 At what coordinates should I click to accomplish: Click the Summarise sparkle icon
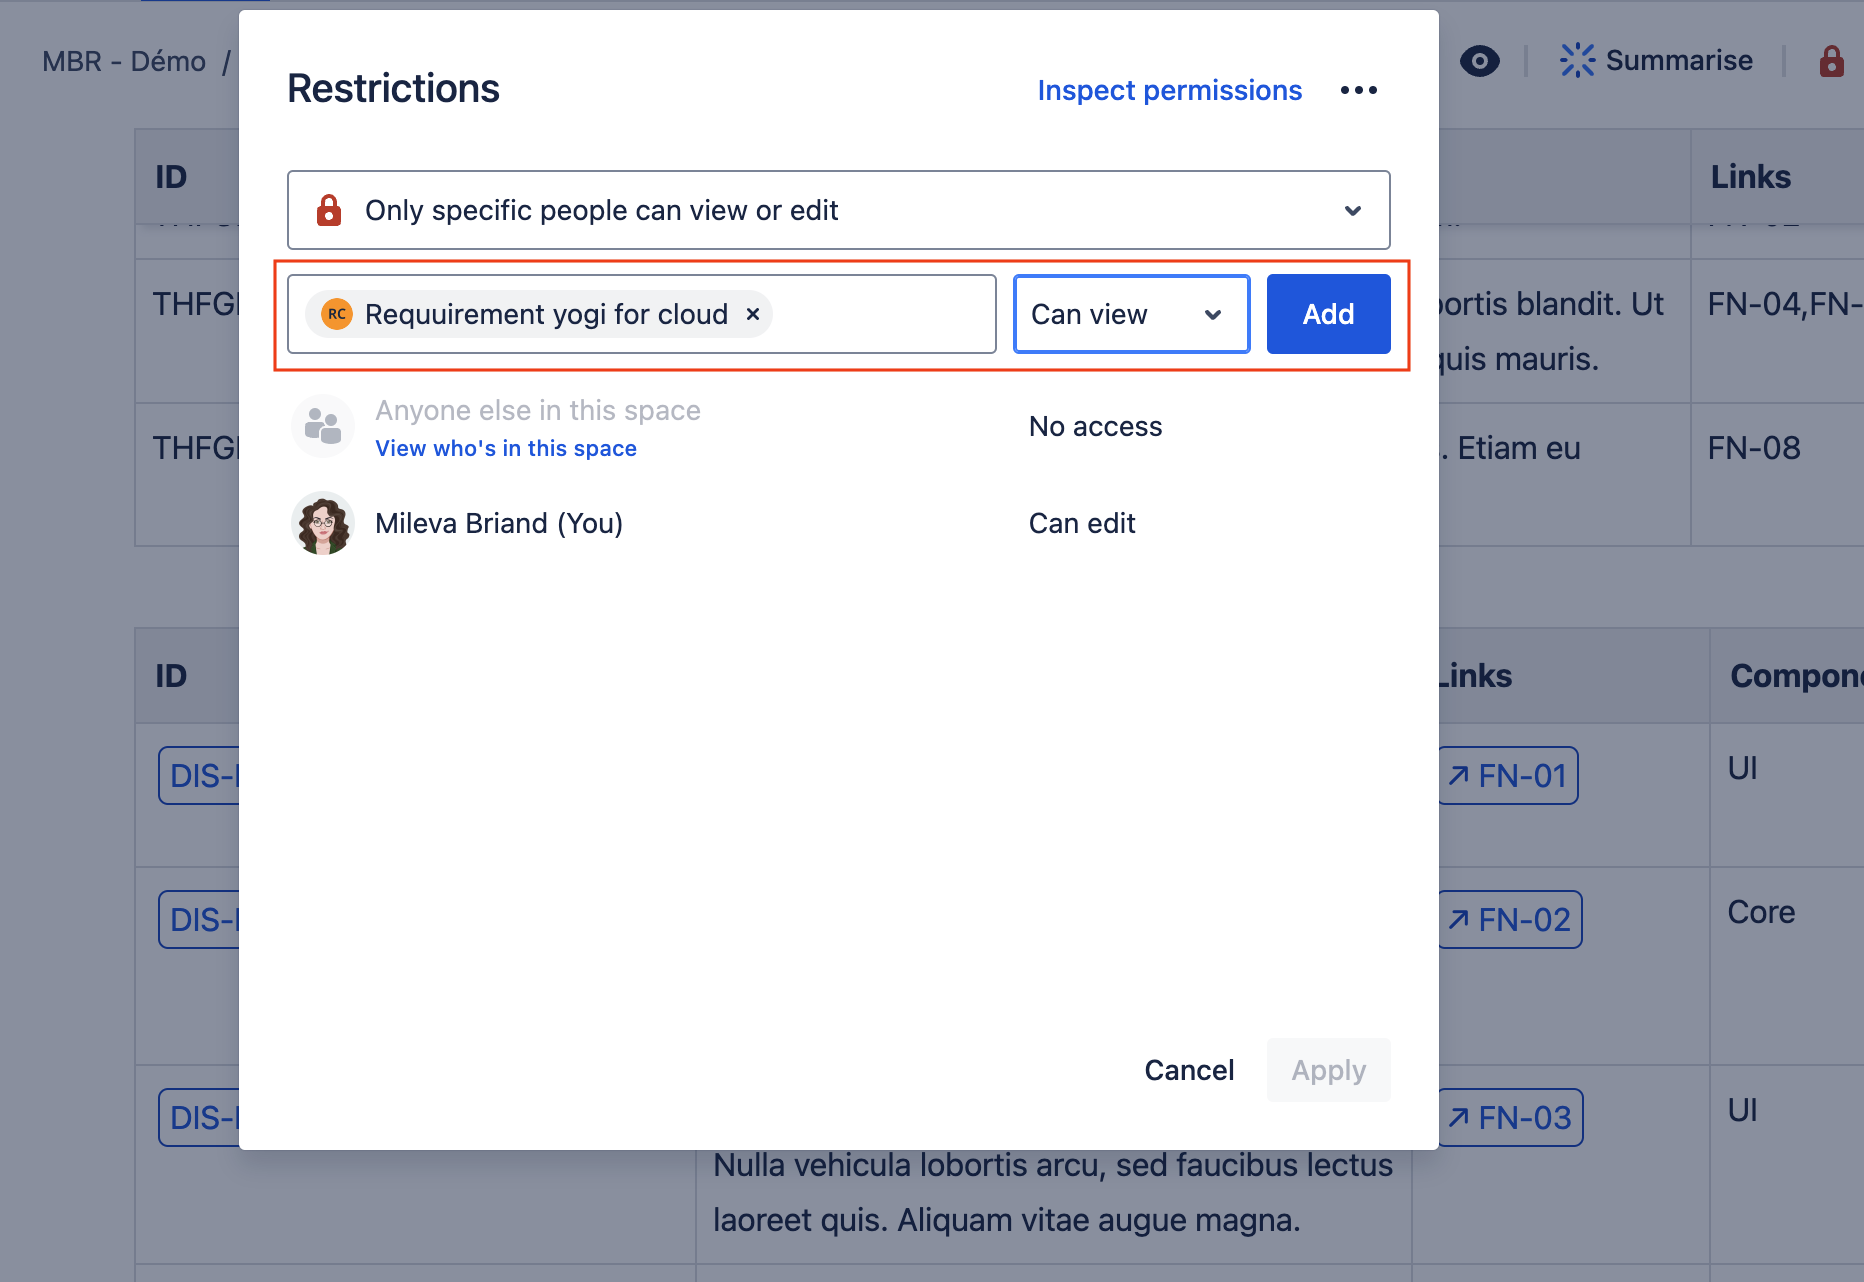(1578, 60)
